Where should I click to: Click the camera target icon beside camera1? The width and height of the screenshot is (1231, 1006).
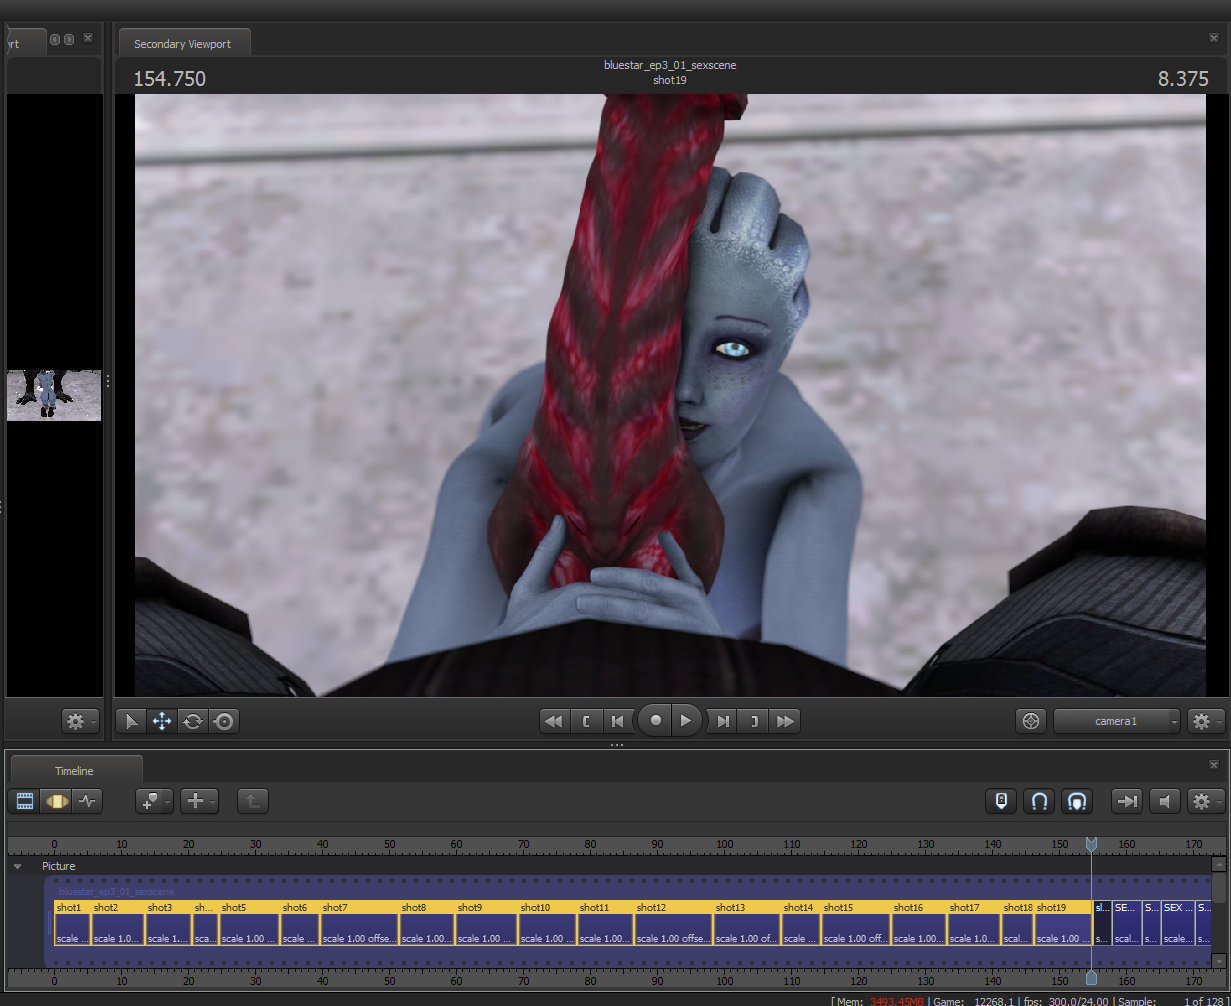coord(1031,721)
